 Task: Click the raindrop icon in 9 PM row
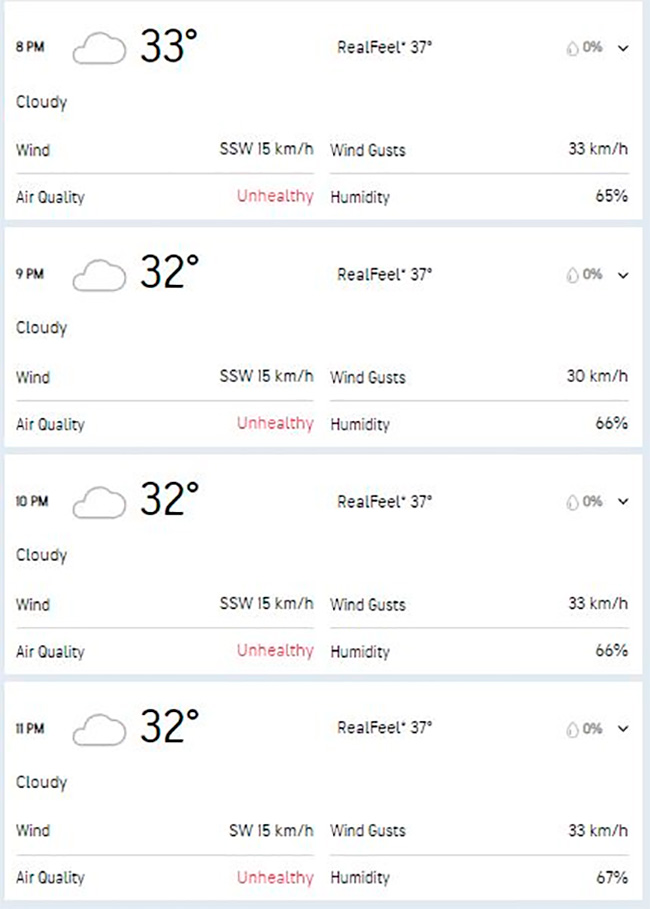[572, 275]
